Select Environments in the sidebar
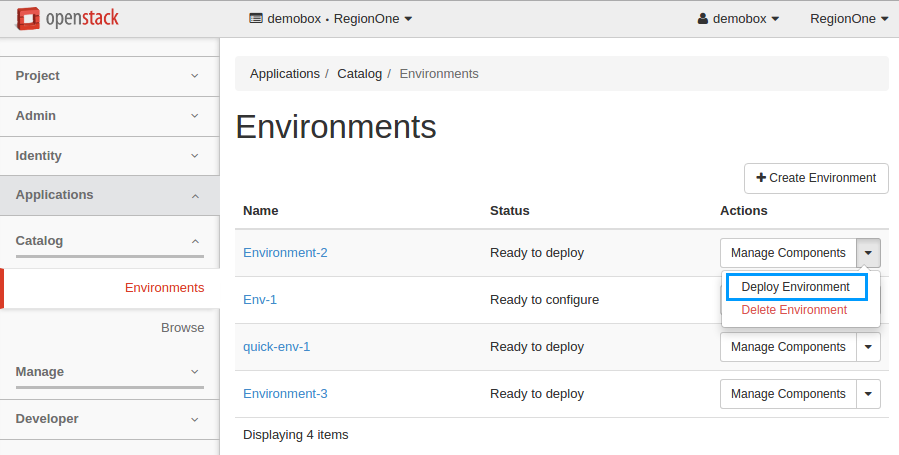The image size is (899, 455). tap(164, 288)
